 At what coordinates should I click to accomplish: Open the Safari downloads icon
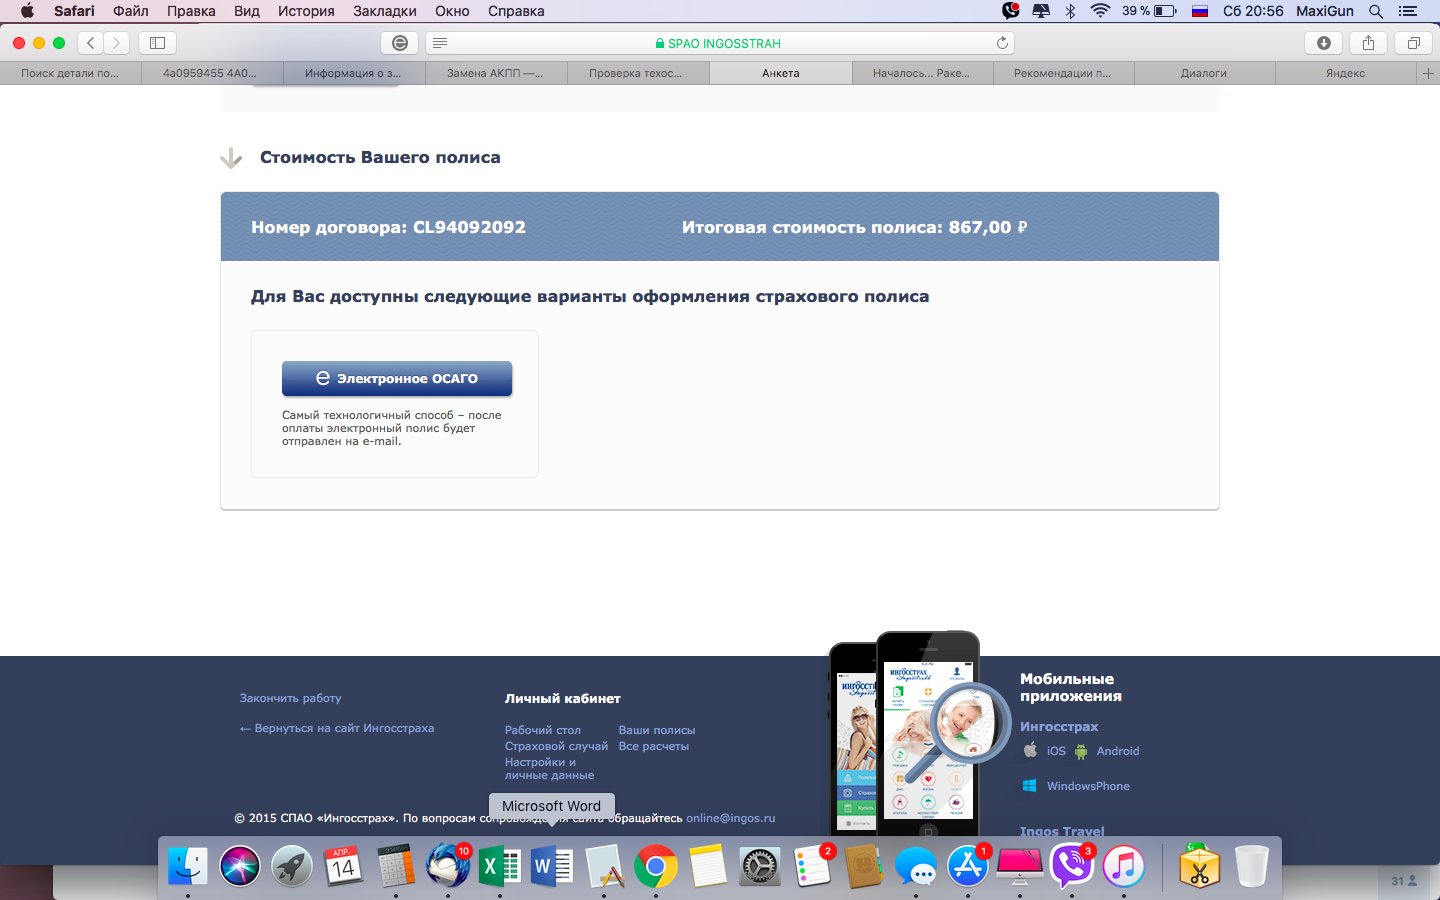(x=1323, y=43)
